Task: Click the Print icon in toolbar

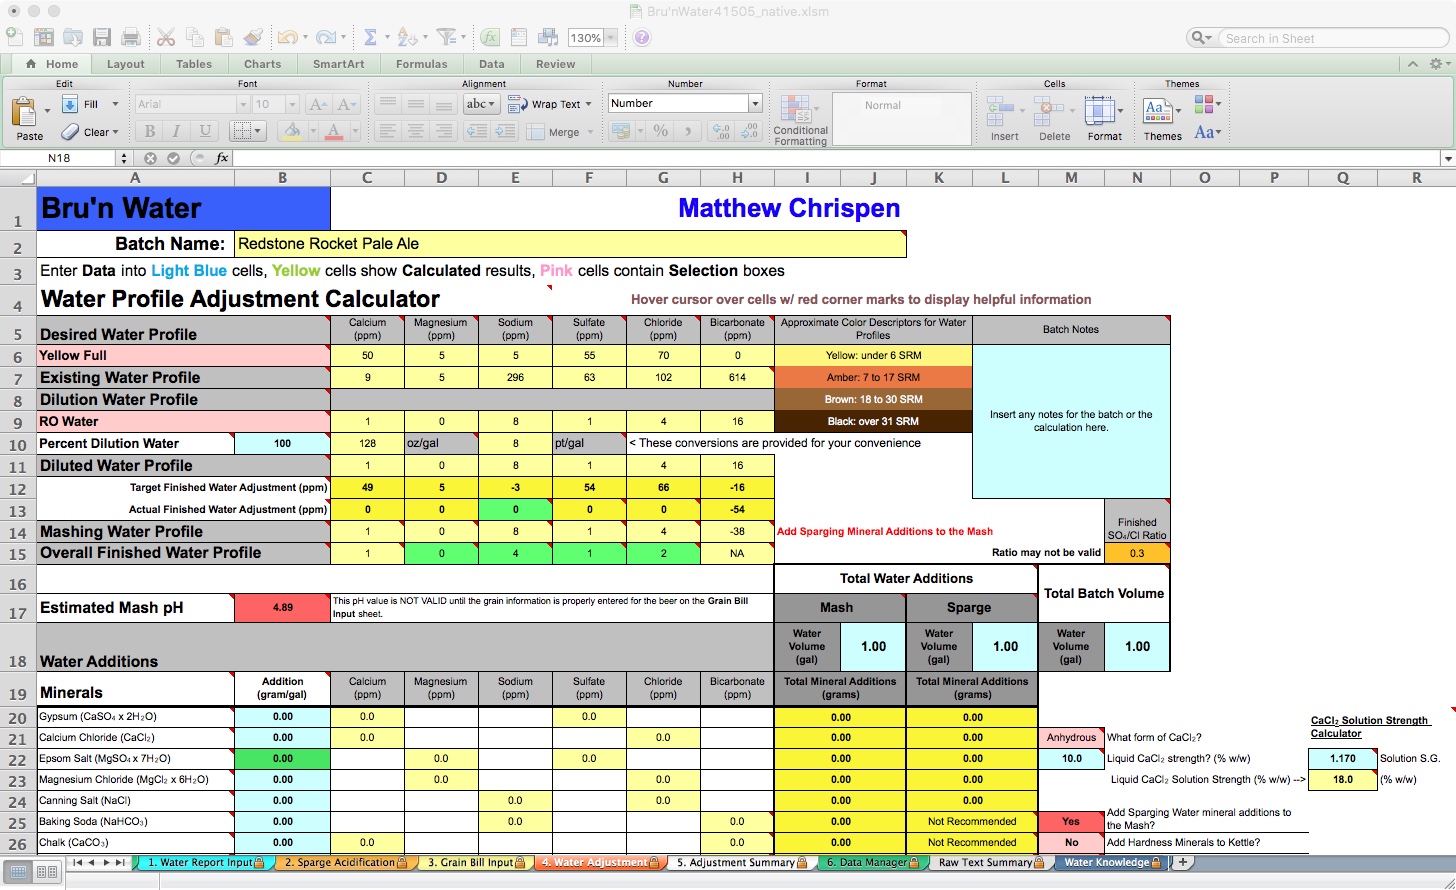Action: pos(130,38)
